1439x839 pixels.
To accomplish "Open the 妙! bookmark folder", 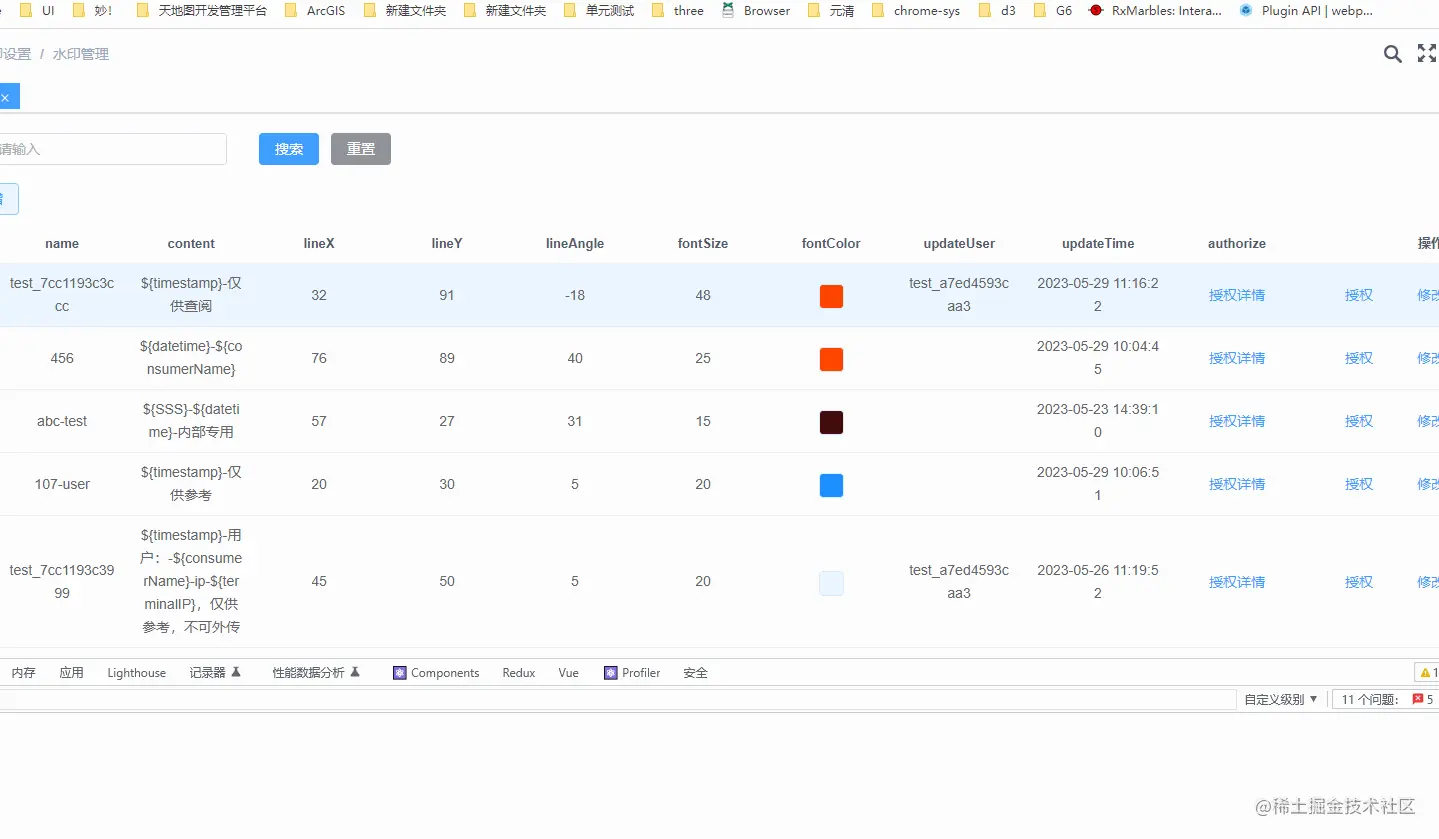I will pyautogui.click(x=93, y=11).
